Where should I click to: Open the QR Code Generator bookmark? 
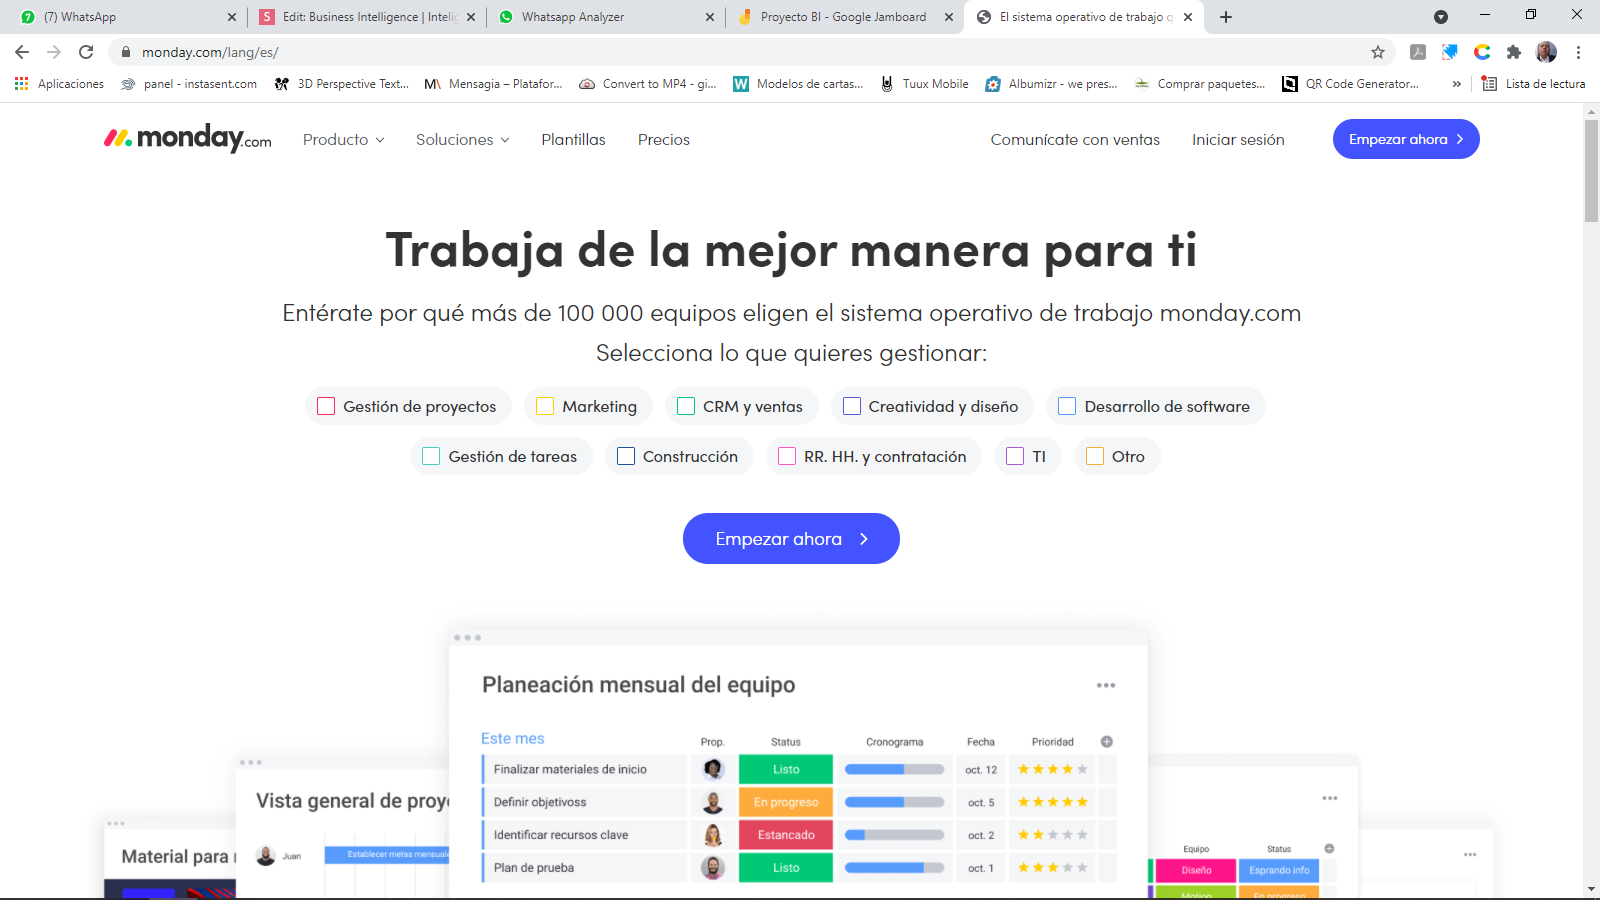tap(1351, 84)
